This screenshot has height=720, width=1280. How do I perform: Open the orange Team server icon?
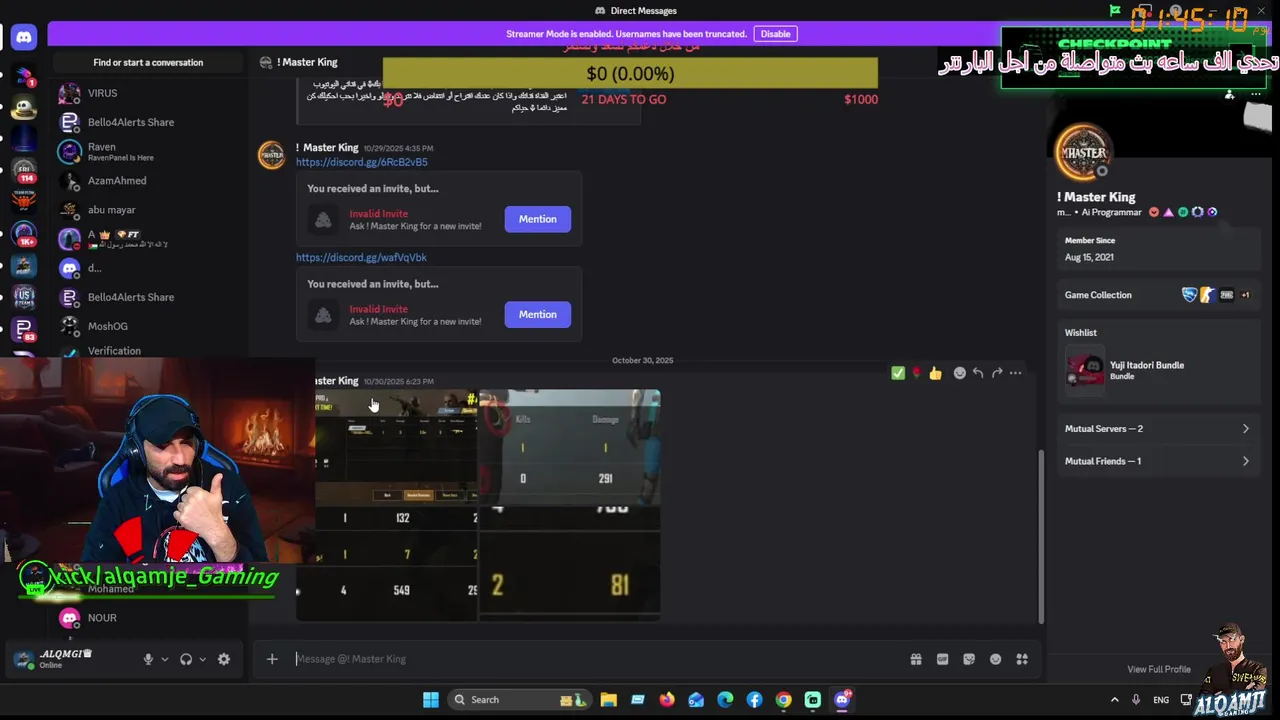24,201
